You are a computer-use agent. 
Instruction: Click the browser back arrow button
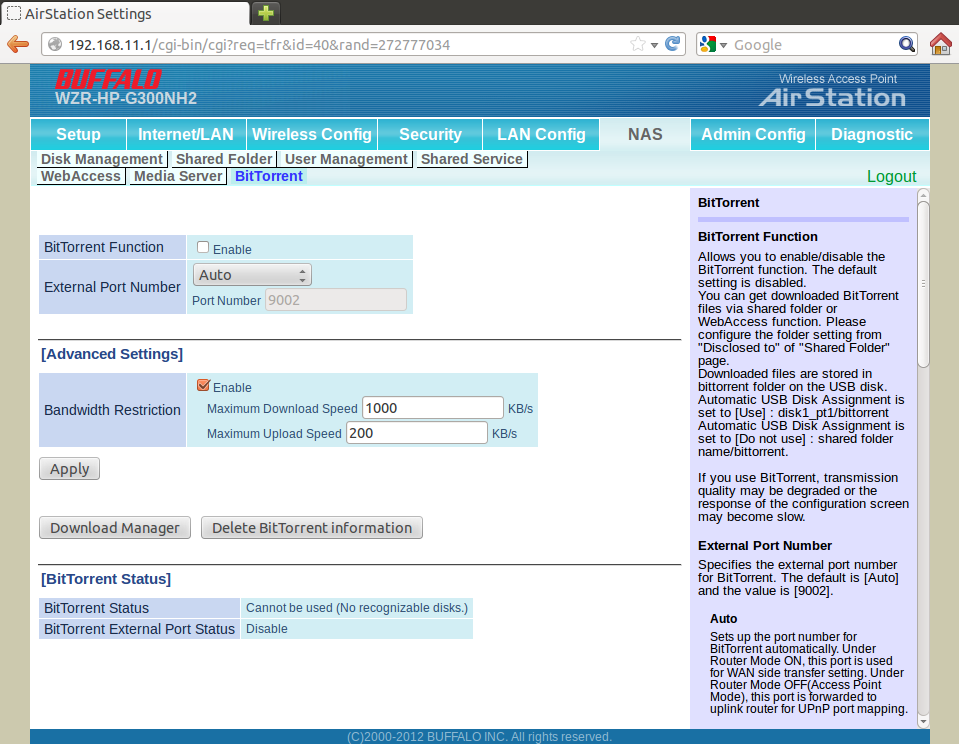[17, 45]
